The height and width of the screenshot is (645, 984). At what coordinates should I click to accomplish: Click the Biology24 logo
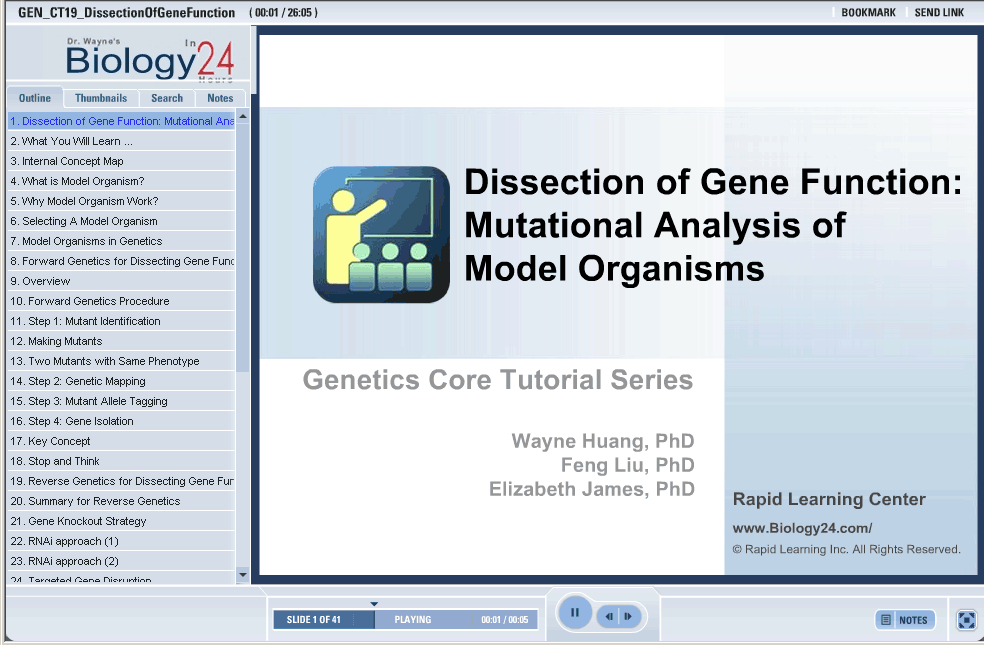150,59
